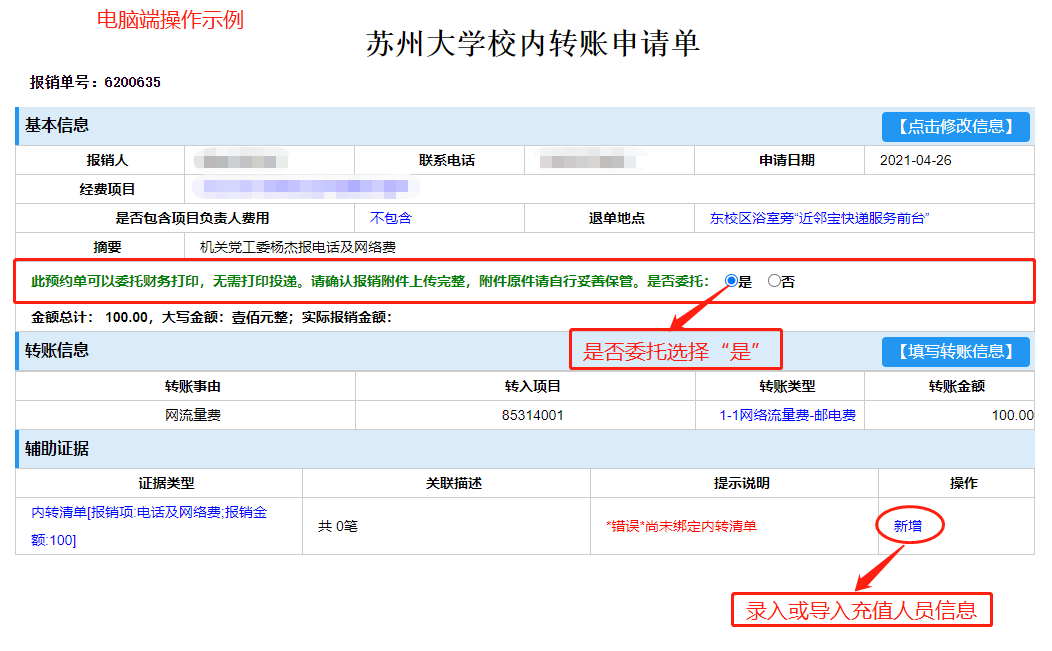Select the 是 radio button for 委托
The height and width of the screenshot is (651, 1052).
pos(731,281)
